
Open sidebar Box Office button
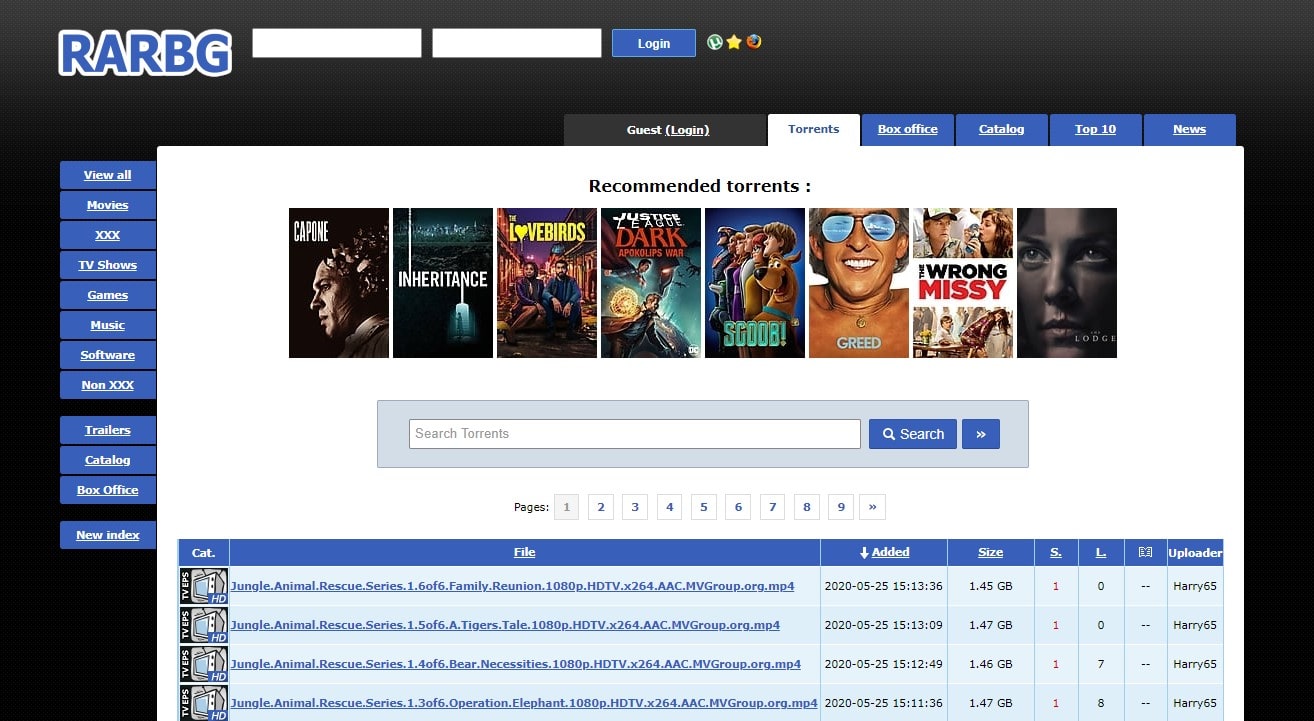click(108, 490)
